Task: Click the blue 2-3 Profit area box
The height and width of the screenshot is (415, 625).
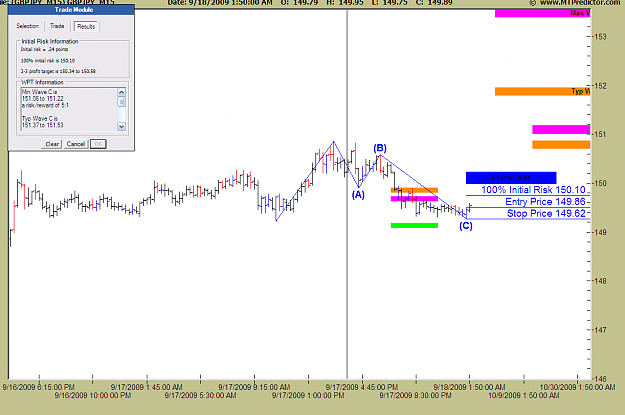Action: pos(511,178)
